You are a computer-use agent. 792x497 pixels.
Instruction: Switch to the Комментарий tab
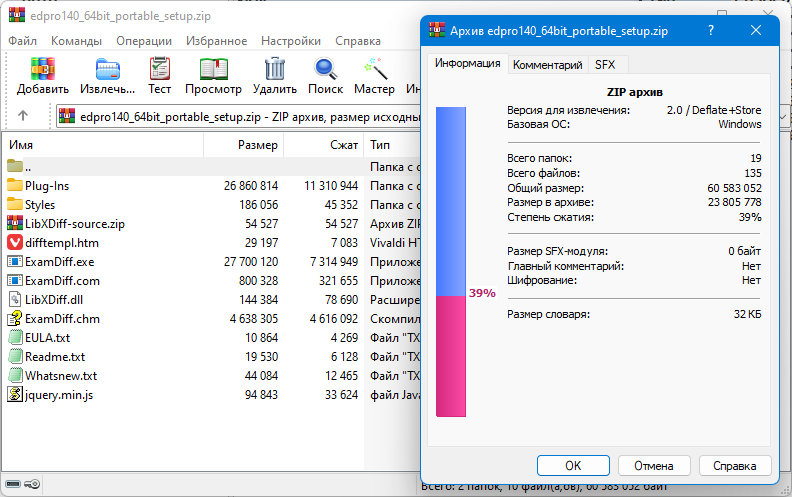coord(548,65)
